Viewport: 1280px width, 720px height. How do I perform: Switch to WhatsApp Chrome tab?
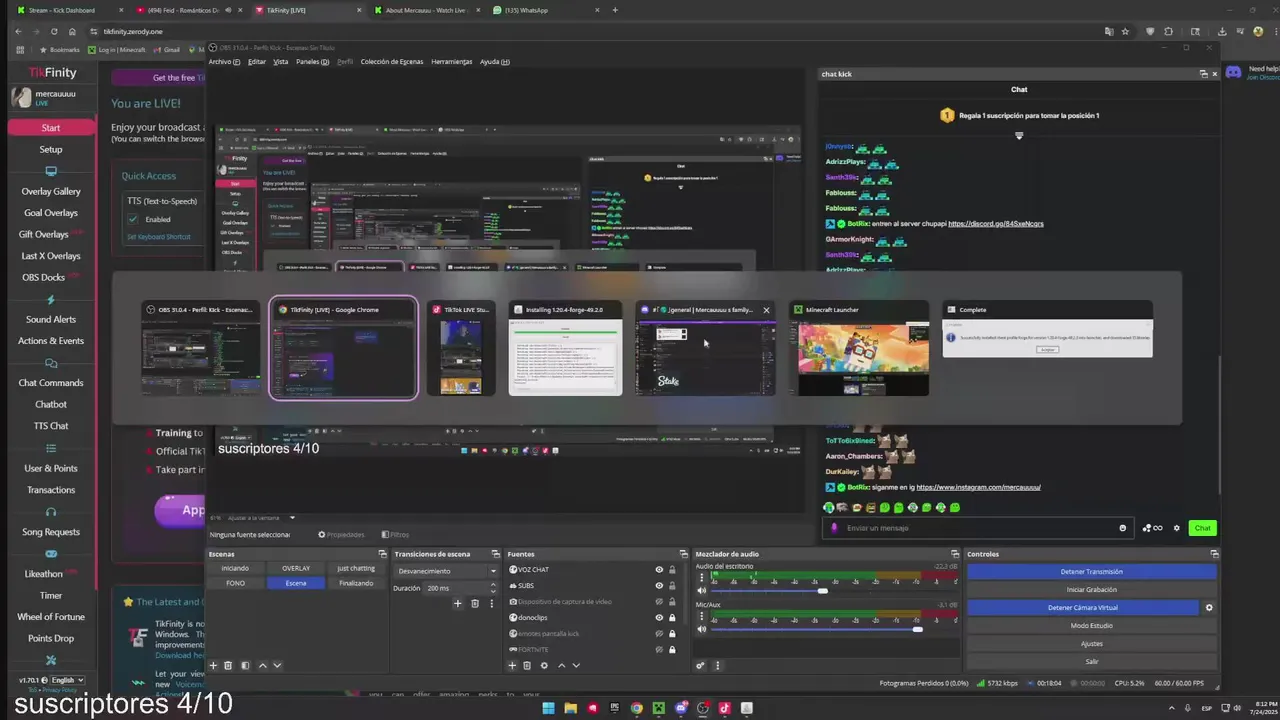point(545,10)
